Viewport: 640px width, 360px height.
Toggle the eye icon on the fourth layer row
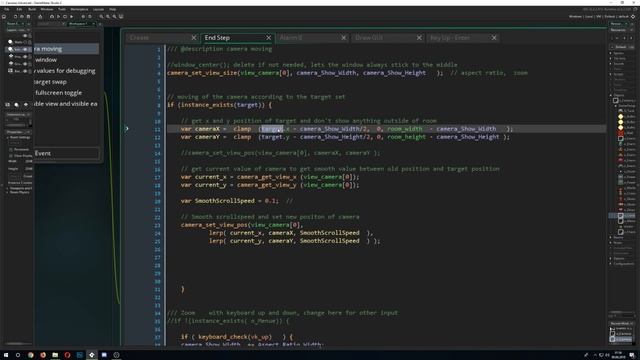(x=25, y=64)
